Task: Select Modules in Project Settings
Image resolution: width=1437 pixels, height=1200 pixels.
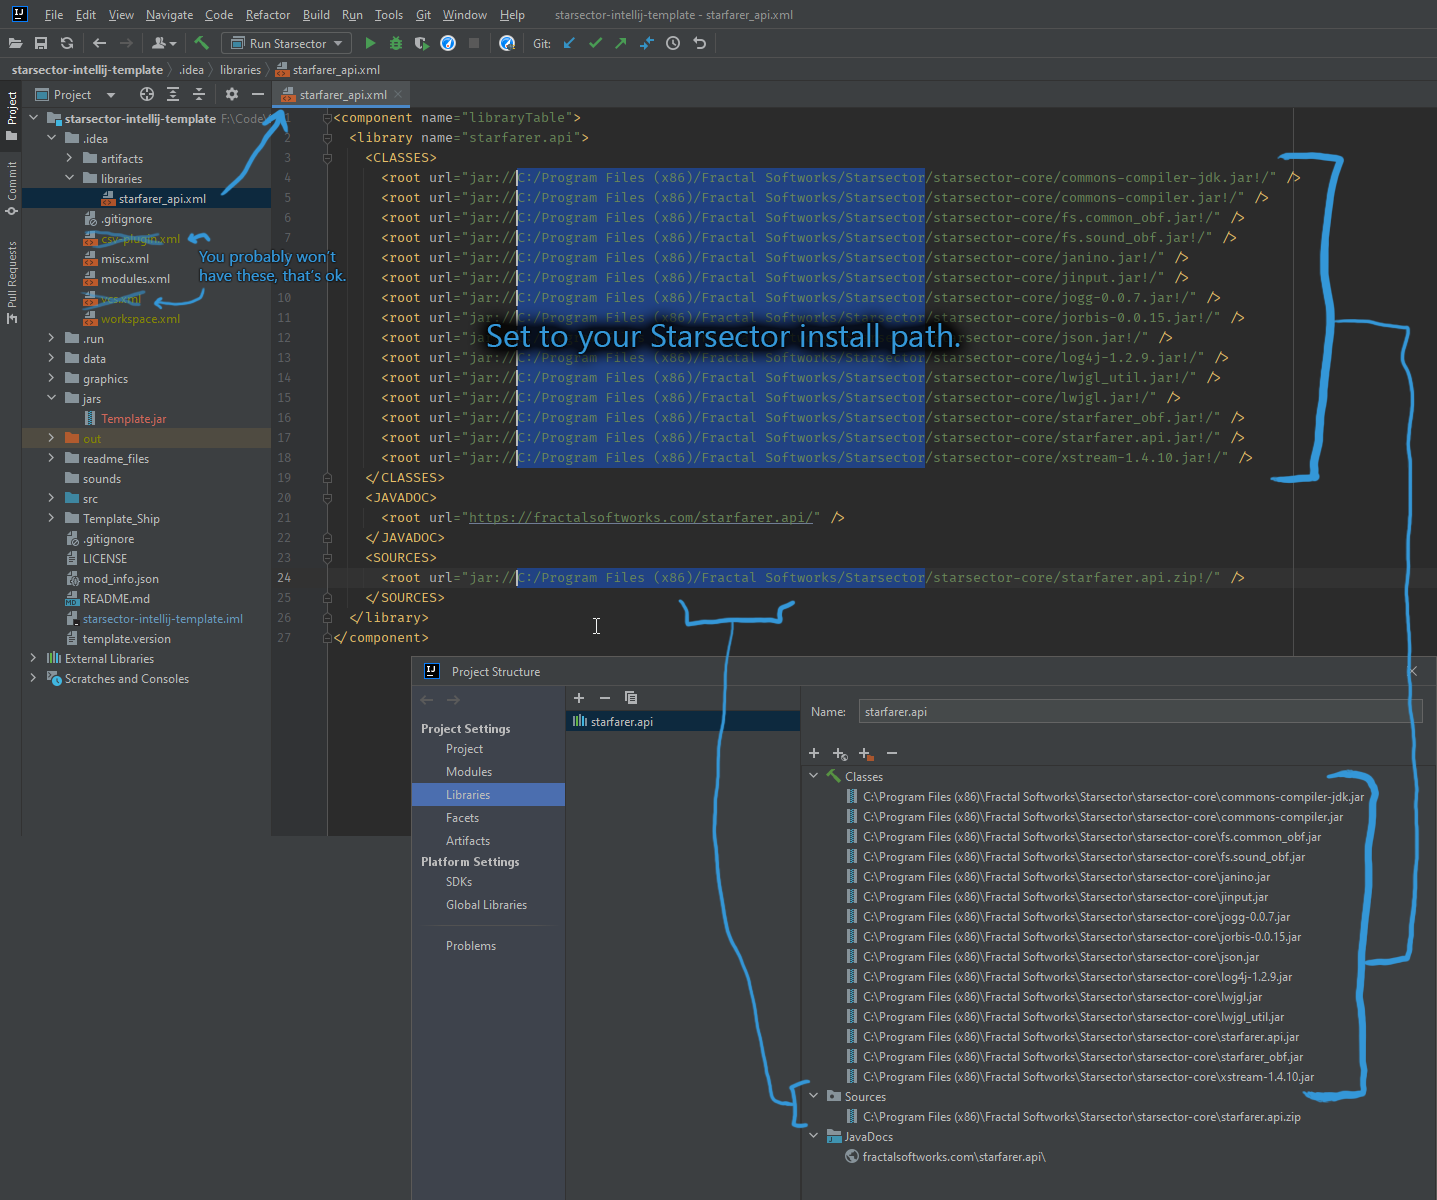Action: pos(469,772)
